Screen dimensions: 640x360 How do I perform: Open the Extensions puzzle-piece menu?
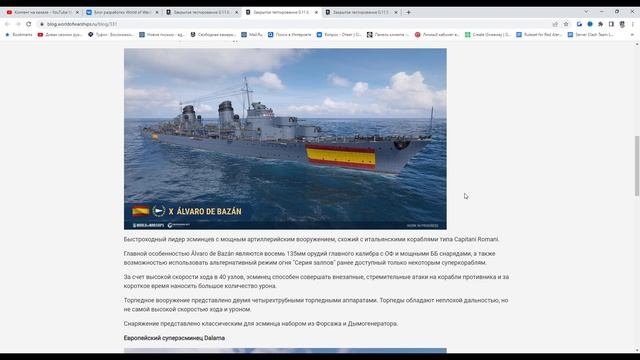(x=600, y=24)
